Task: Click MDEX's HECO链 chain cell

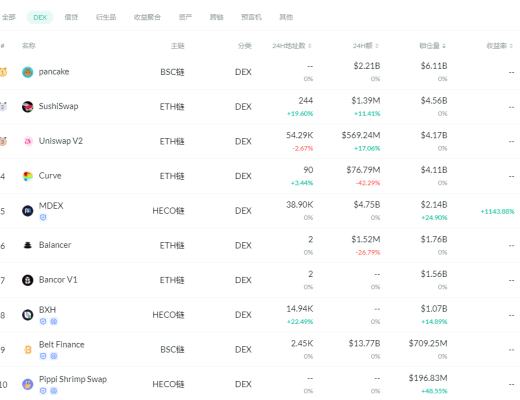Action: [168, 211]
